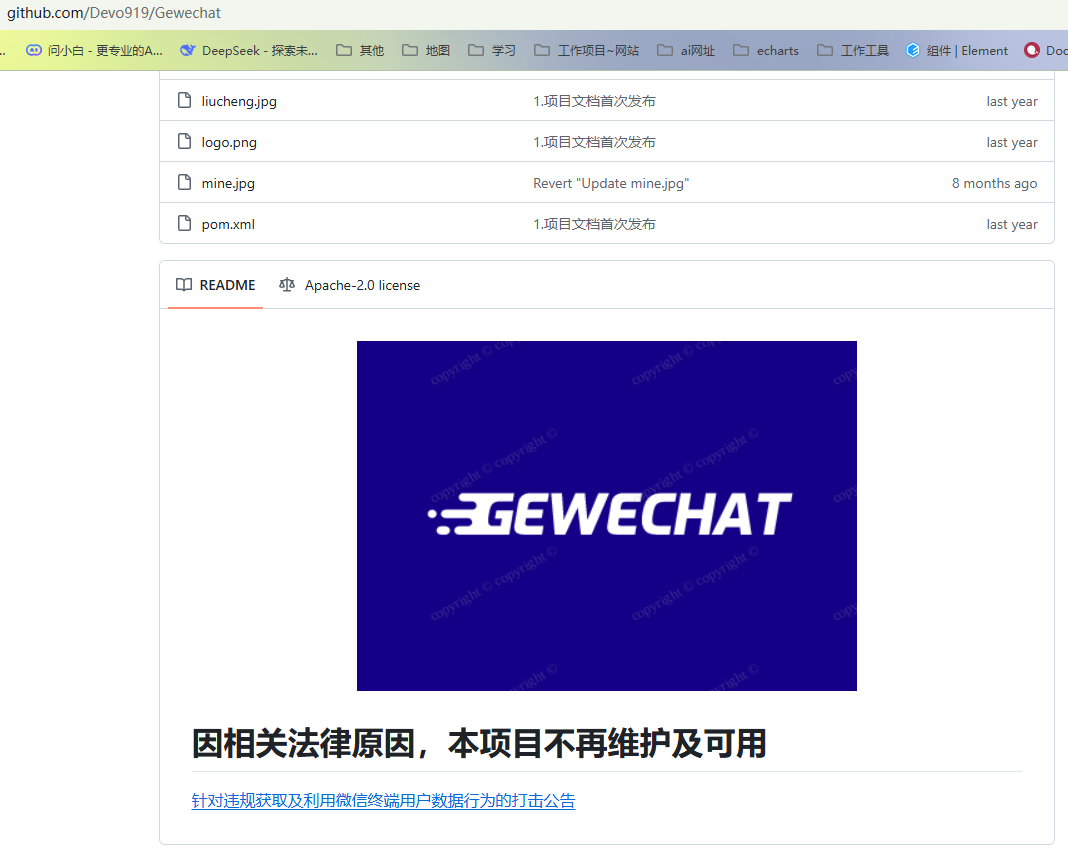Open the liucheng.jpg file
1068x852 pixels.
click(x=239, y=101)
